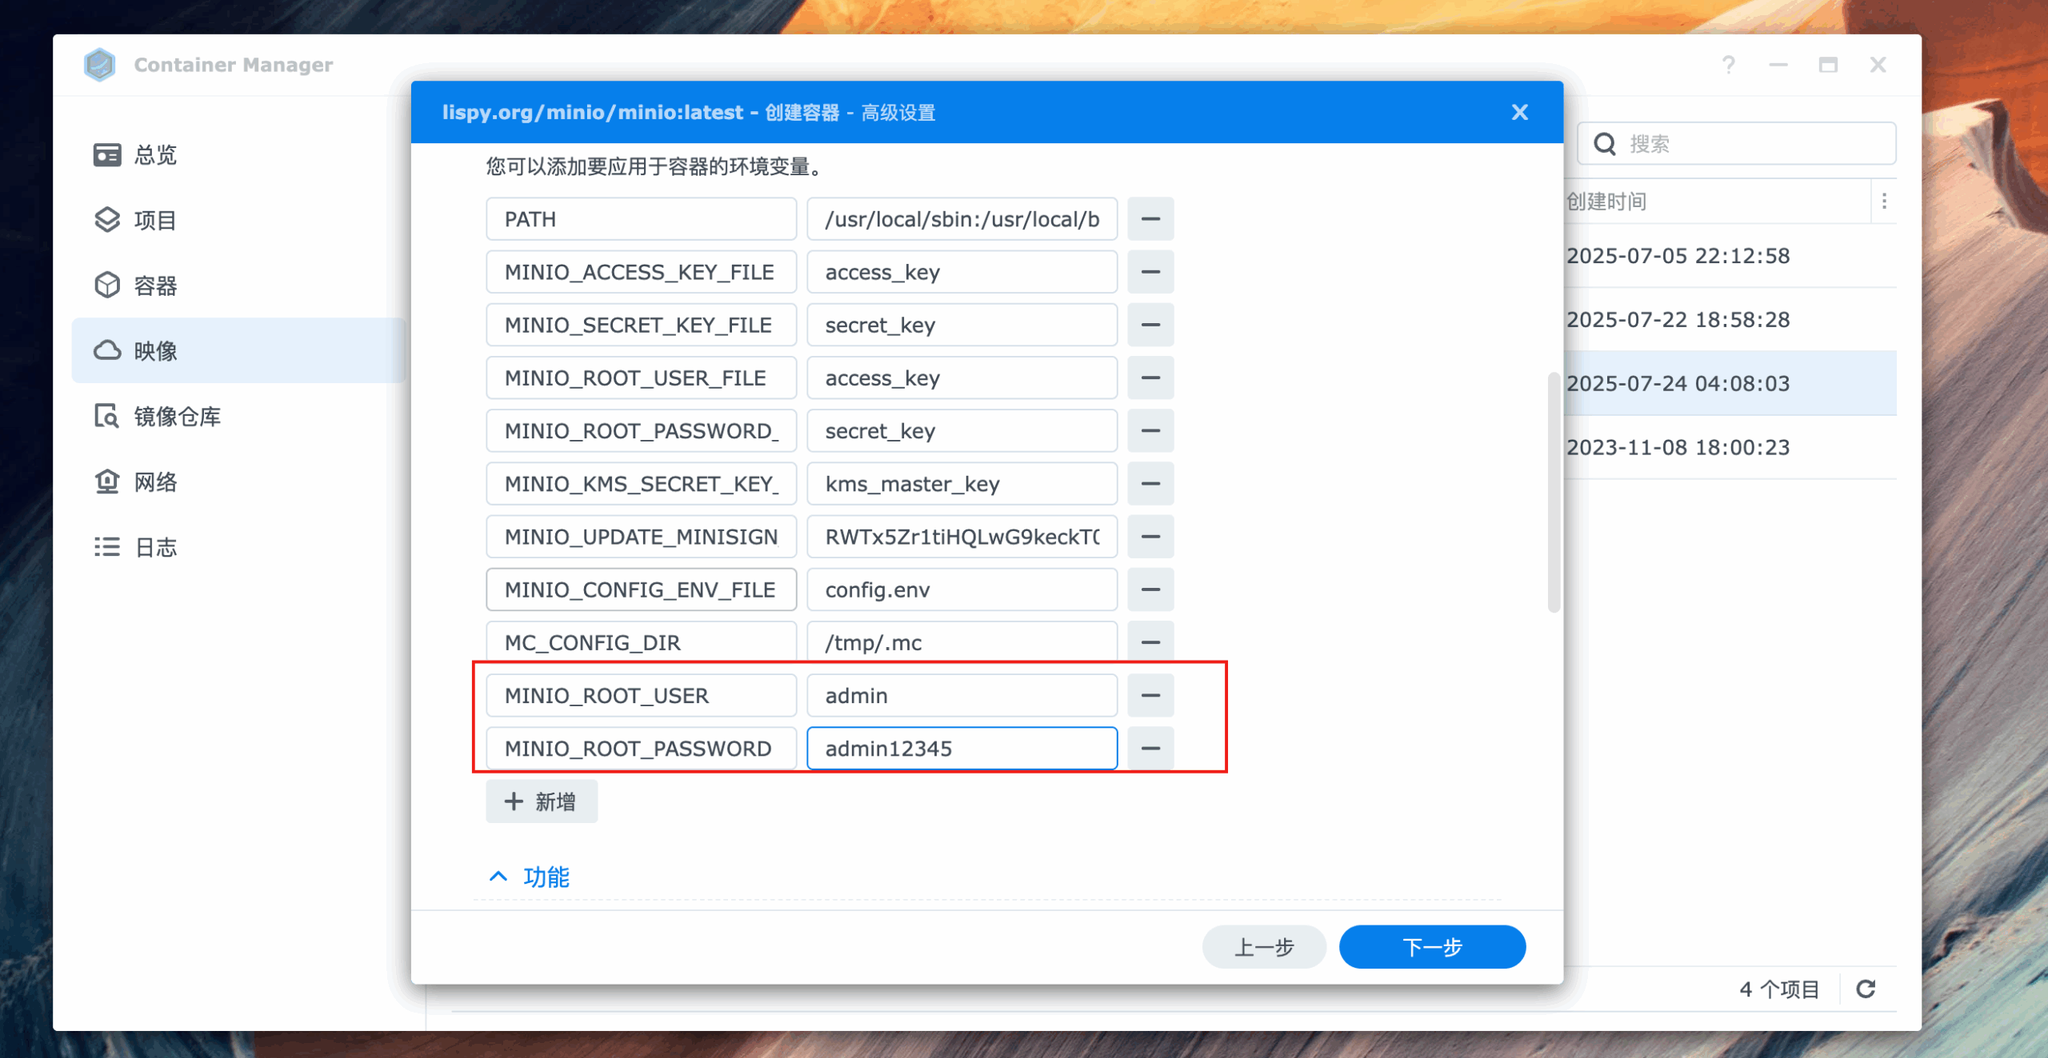Remove the MINIO_CONFIG_ENV_FILE variable row

click(x=1150, y=590)
